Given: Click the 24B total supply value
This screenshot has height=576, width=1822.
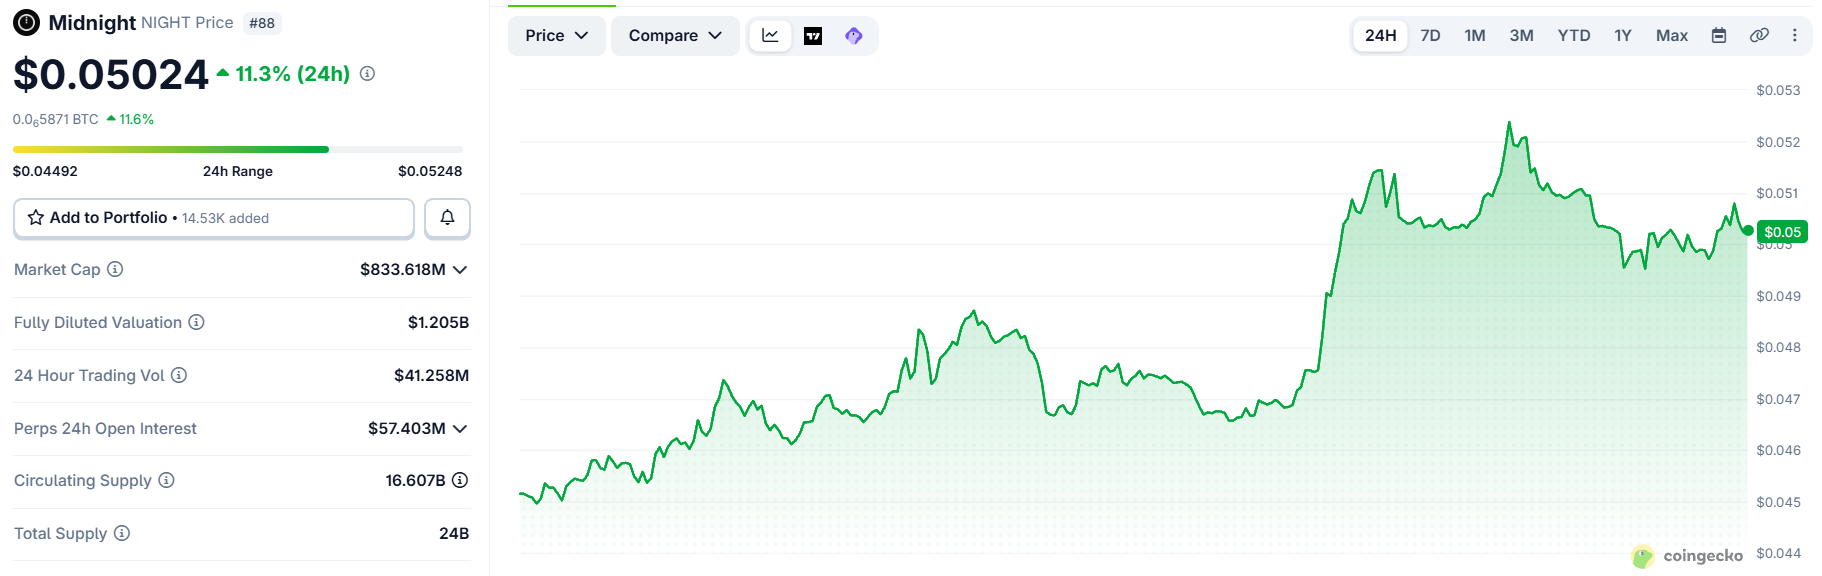Looking at the screenshot, I should 454,533.
